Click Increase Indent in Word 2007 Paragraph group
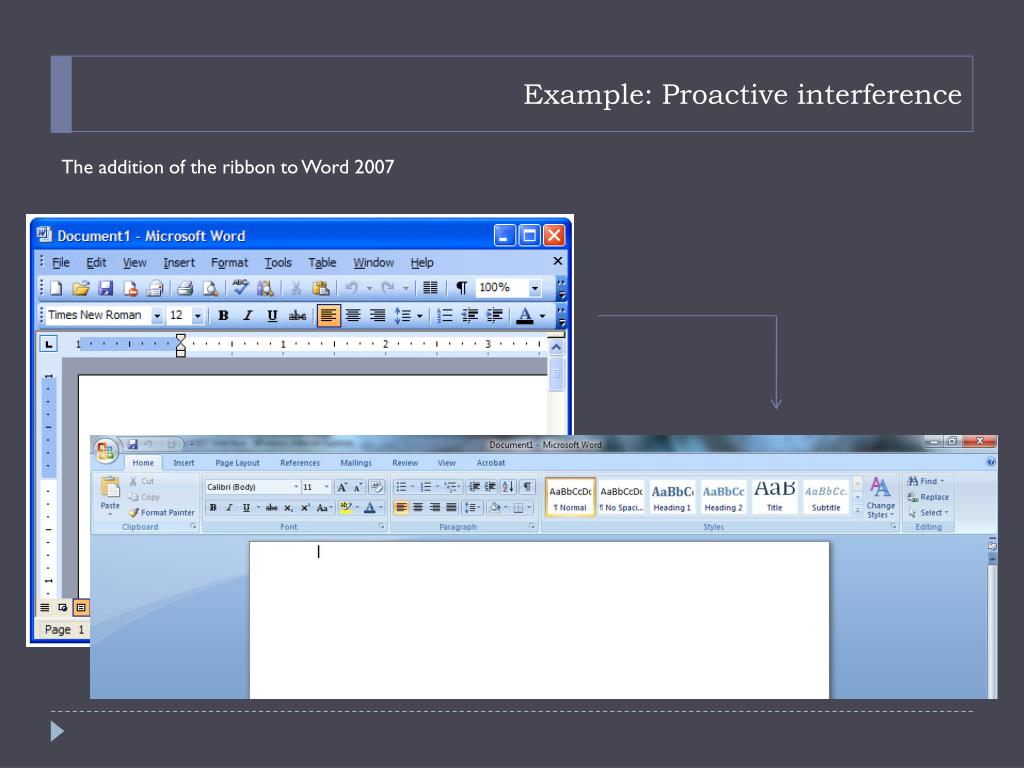The image size is (1024, 768). (x=490, y=487)
